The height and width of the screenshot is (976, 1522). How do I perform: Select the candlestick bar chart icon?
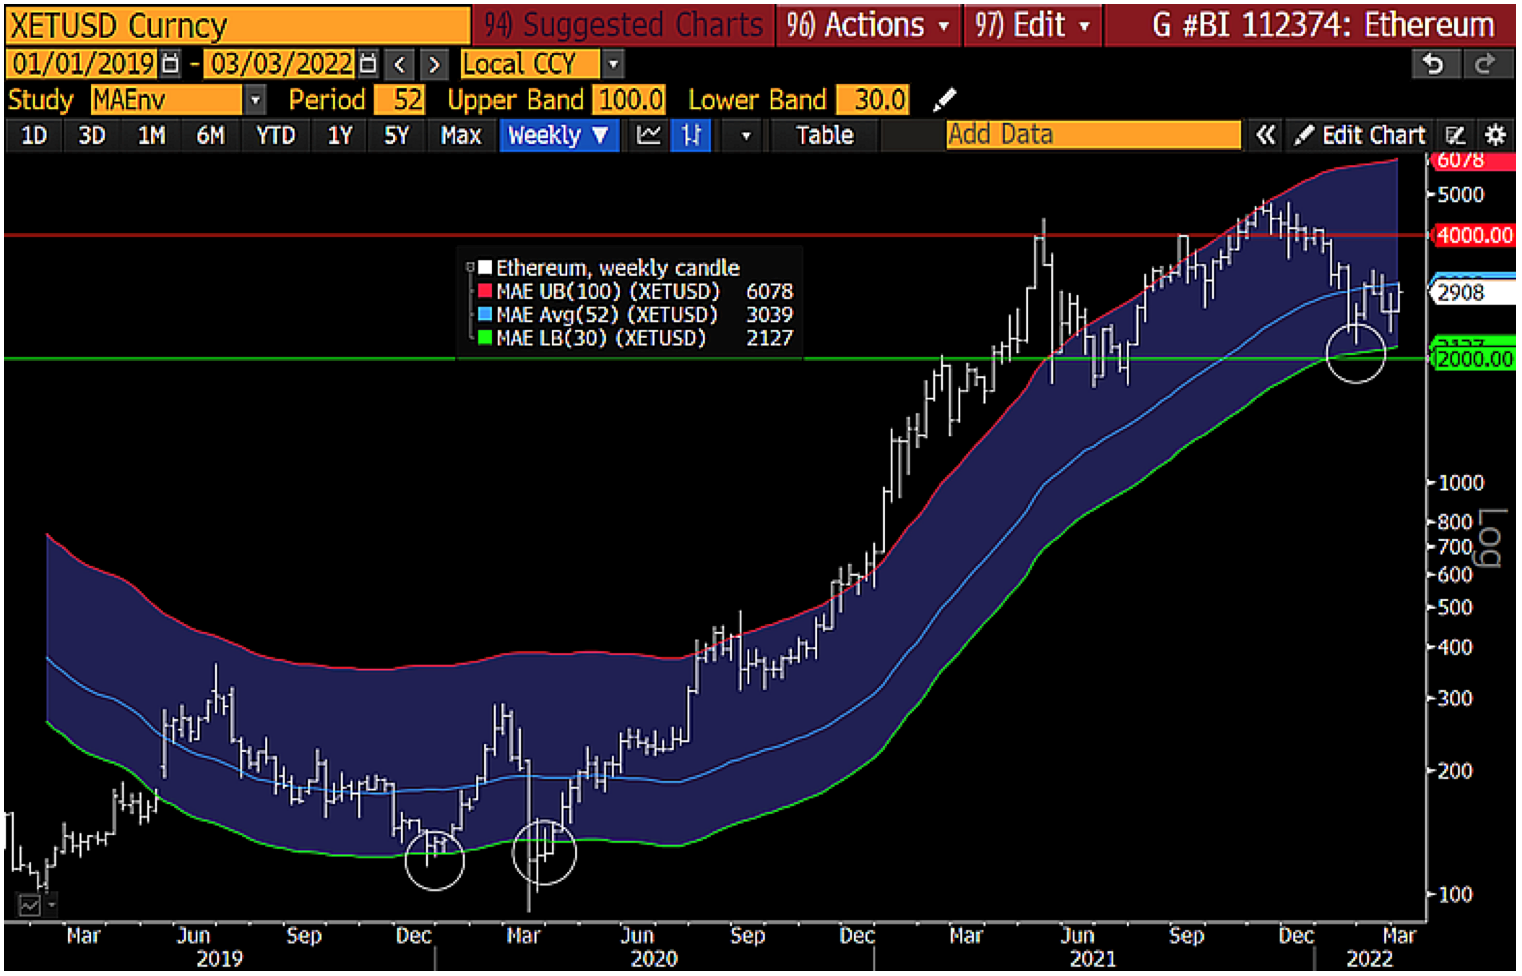(x=691, y=135)
